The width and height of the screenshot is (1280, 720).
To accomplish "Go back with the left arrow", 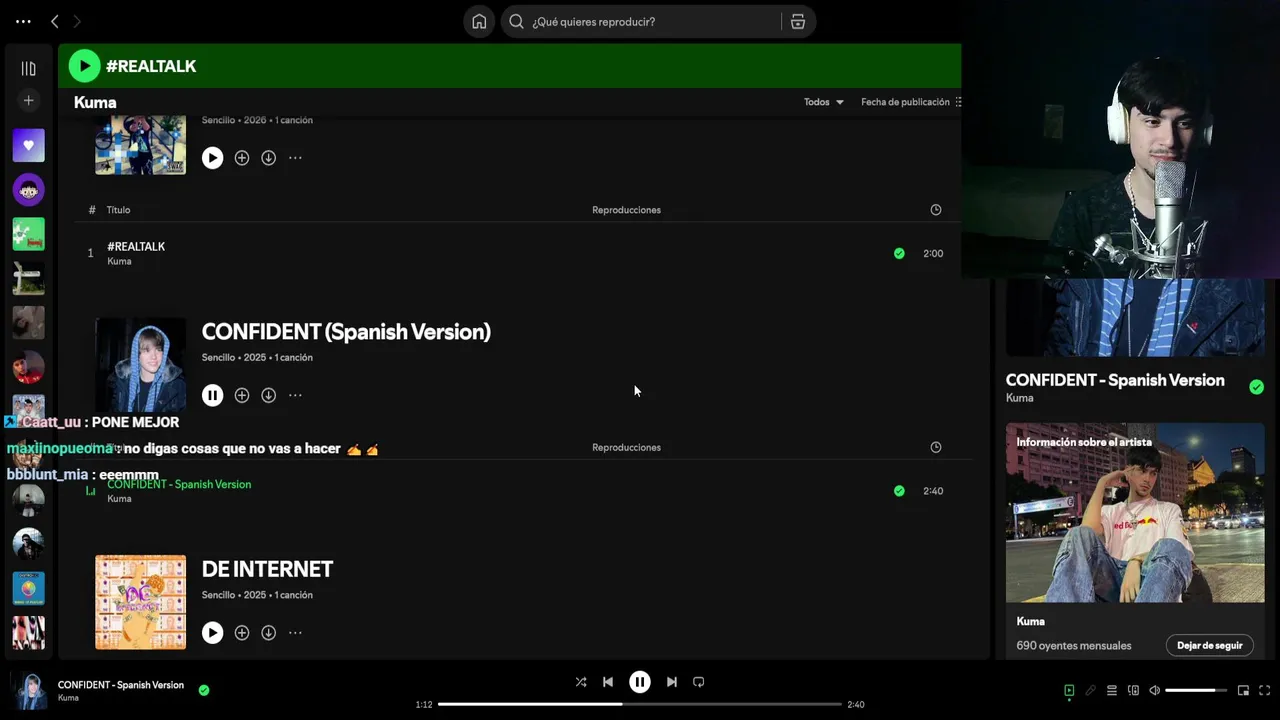I will point(54,21).
